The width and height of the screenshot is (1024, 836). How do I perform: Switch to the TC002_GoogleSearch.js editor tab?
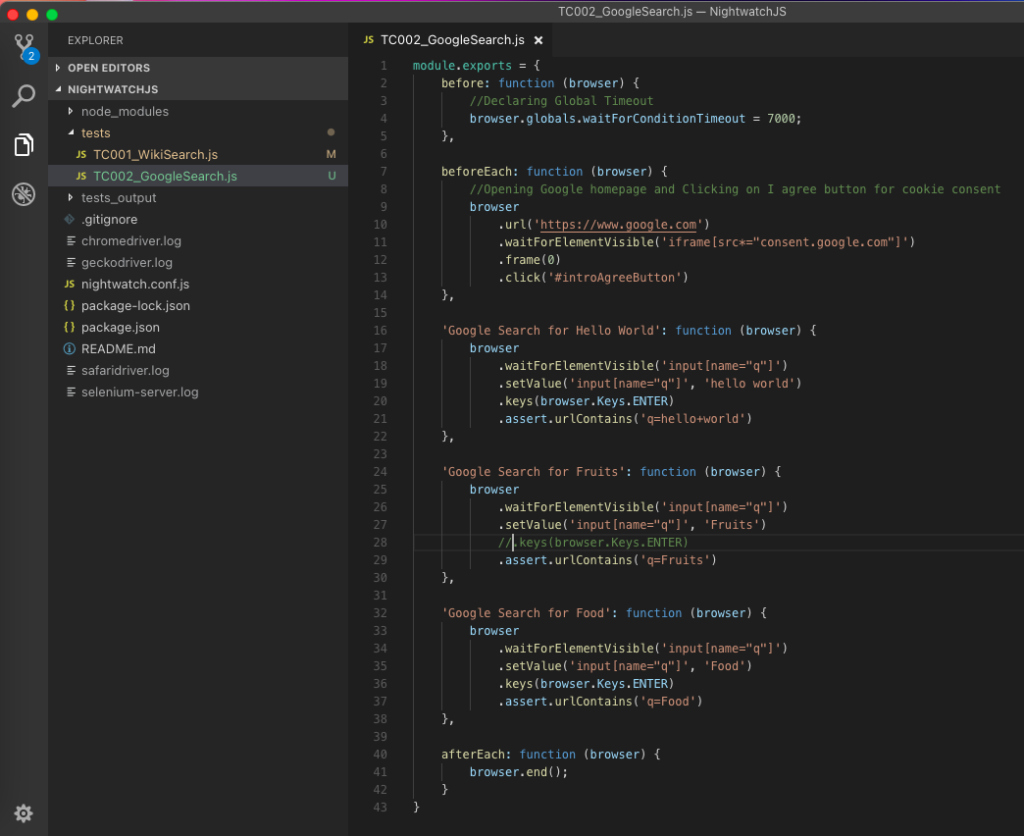coord(452,40)
